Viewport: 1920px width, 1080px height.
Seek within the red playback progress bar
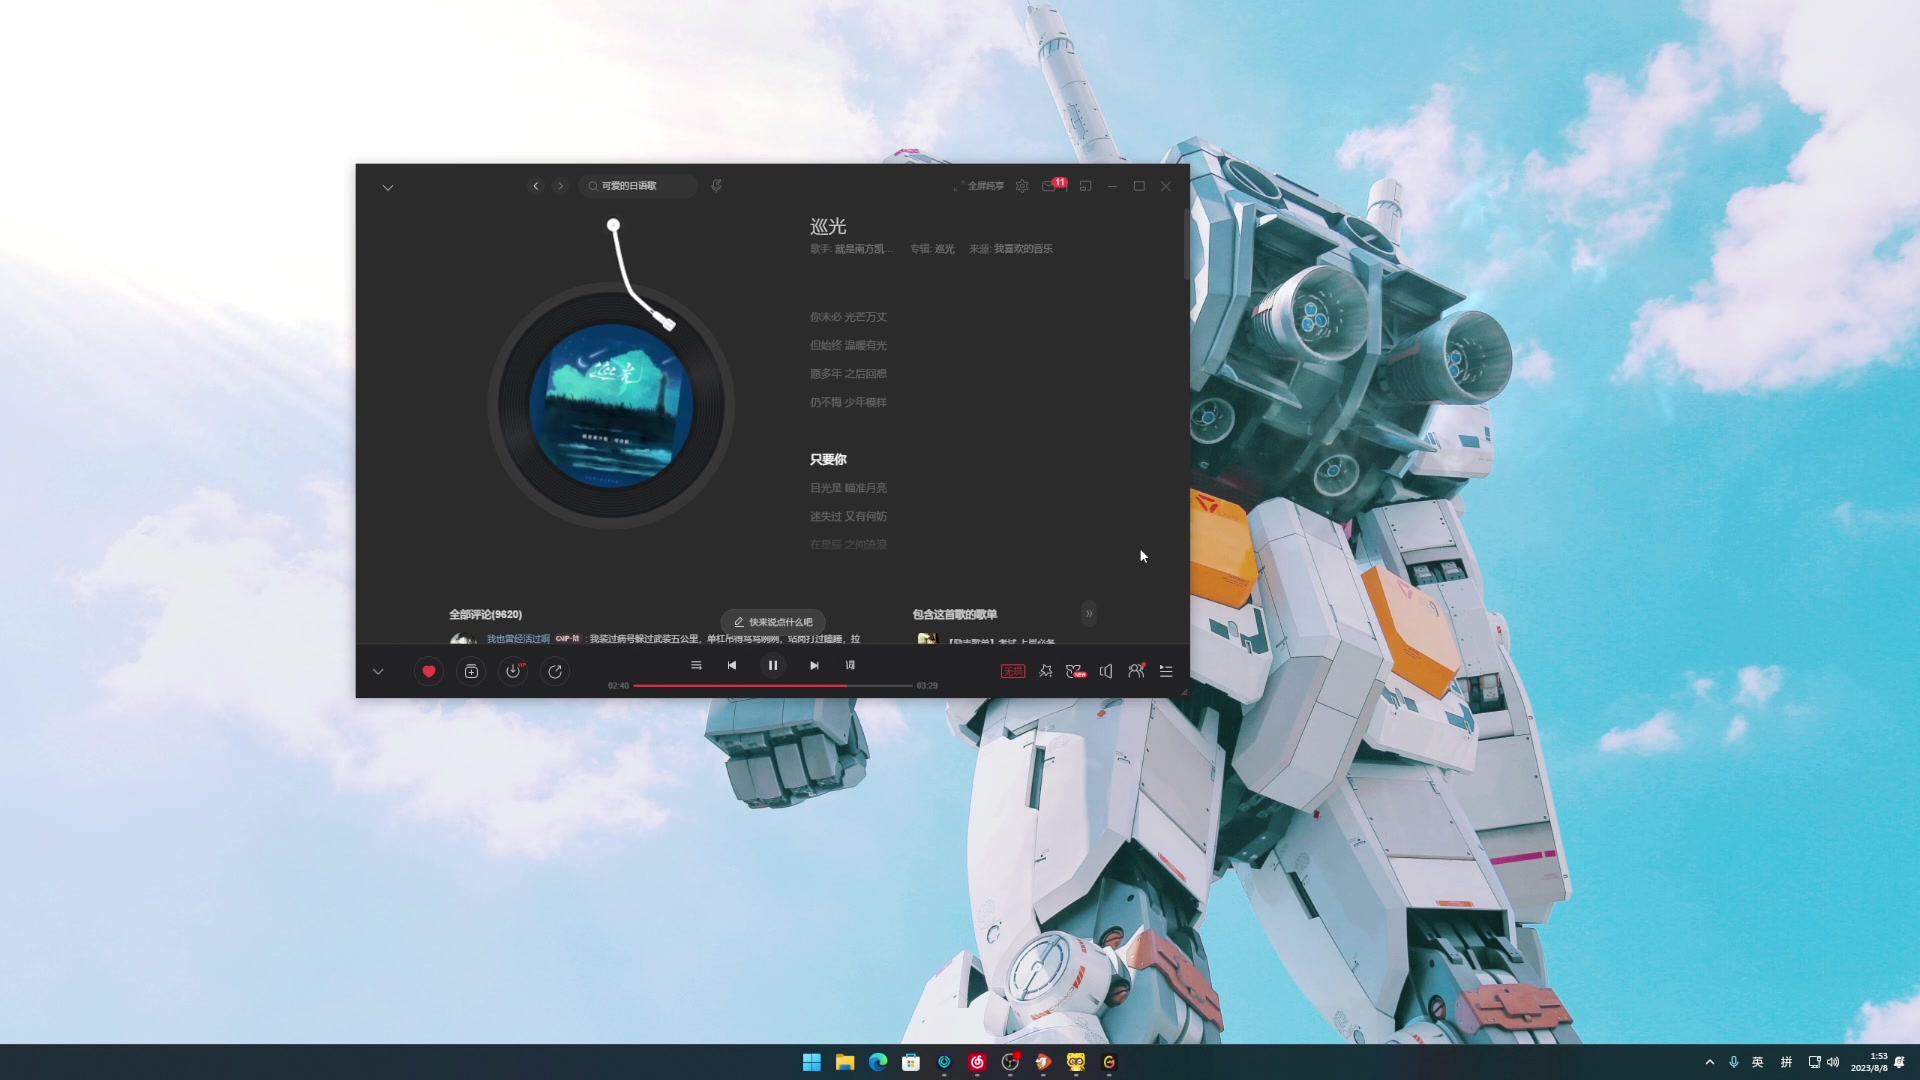(x=772, y=686)
